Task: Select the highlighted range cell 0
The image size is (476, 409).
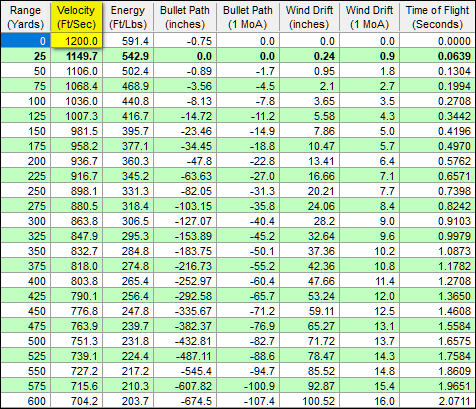Action: [x=25, y=41]
